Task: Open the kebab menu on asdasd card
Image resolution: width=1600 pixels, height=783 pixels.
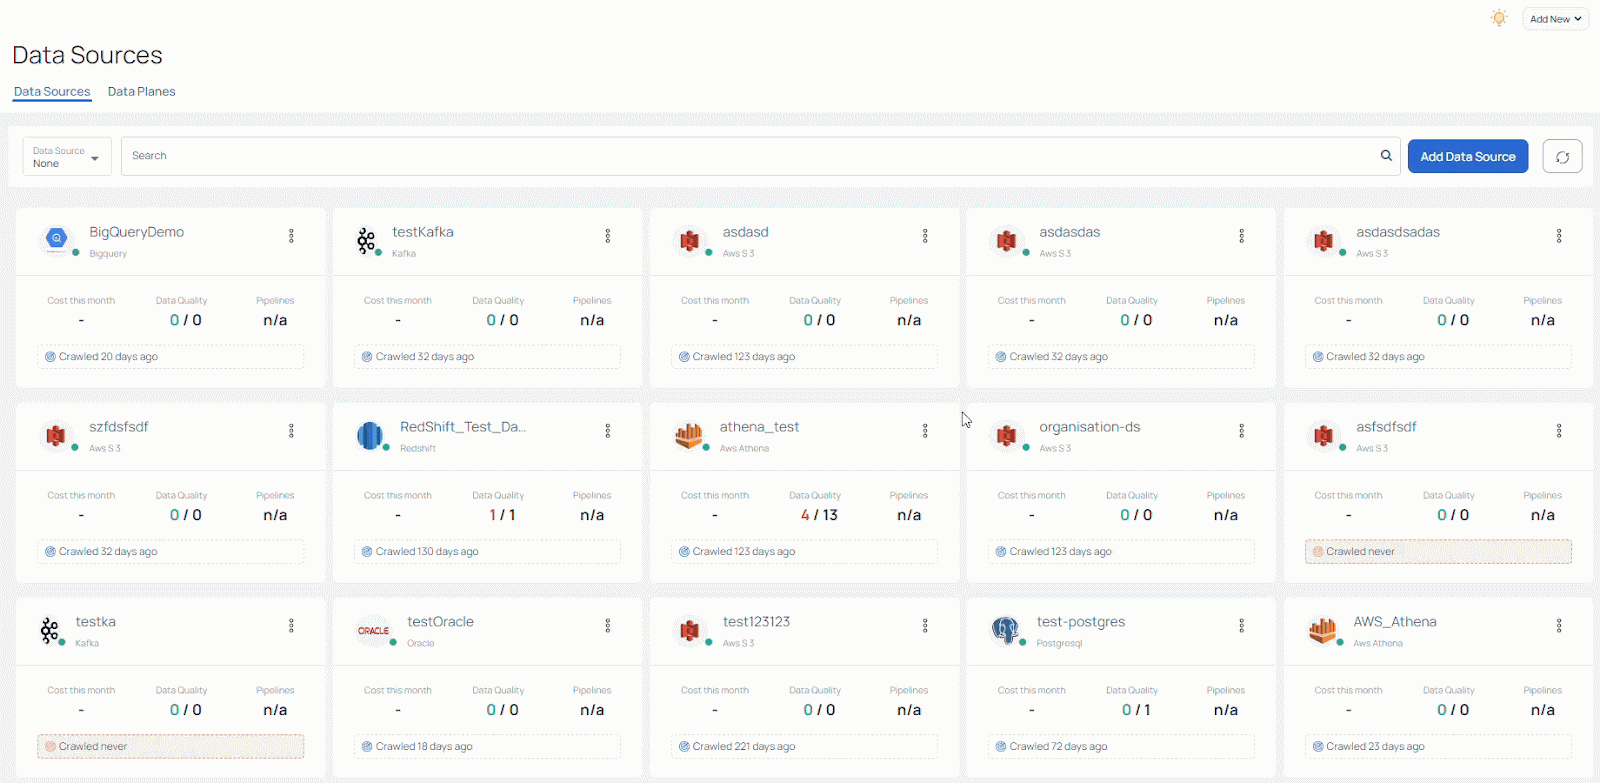Action: 925,236
